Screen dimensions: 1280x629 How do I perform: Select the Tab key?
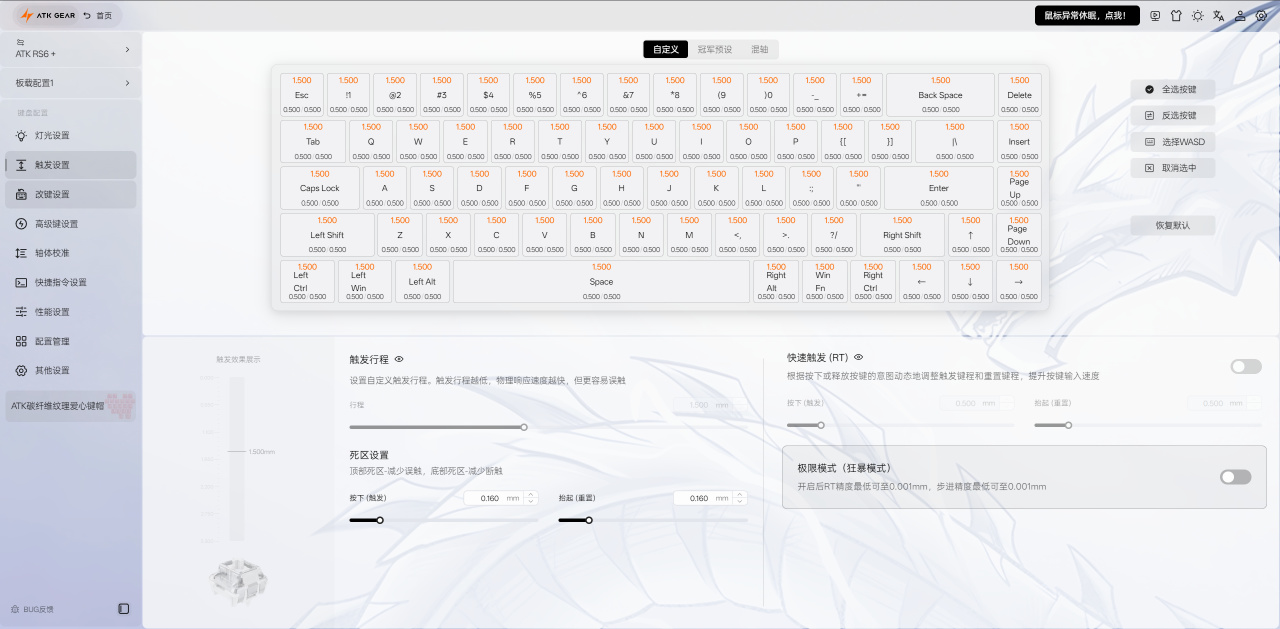[x=313, y=142]
